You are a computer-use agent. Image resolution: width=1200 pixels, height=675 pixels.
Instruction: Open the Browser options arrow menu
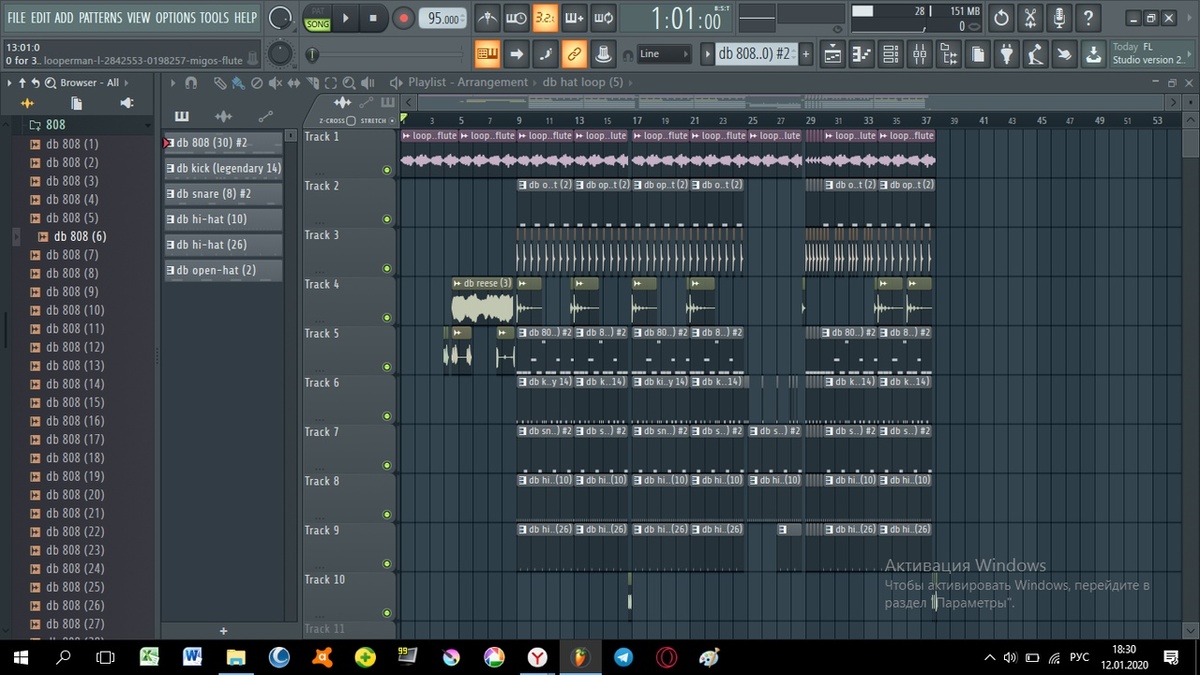11,83
